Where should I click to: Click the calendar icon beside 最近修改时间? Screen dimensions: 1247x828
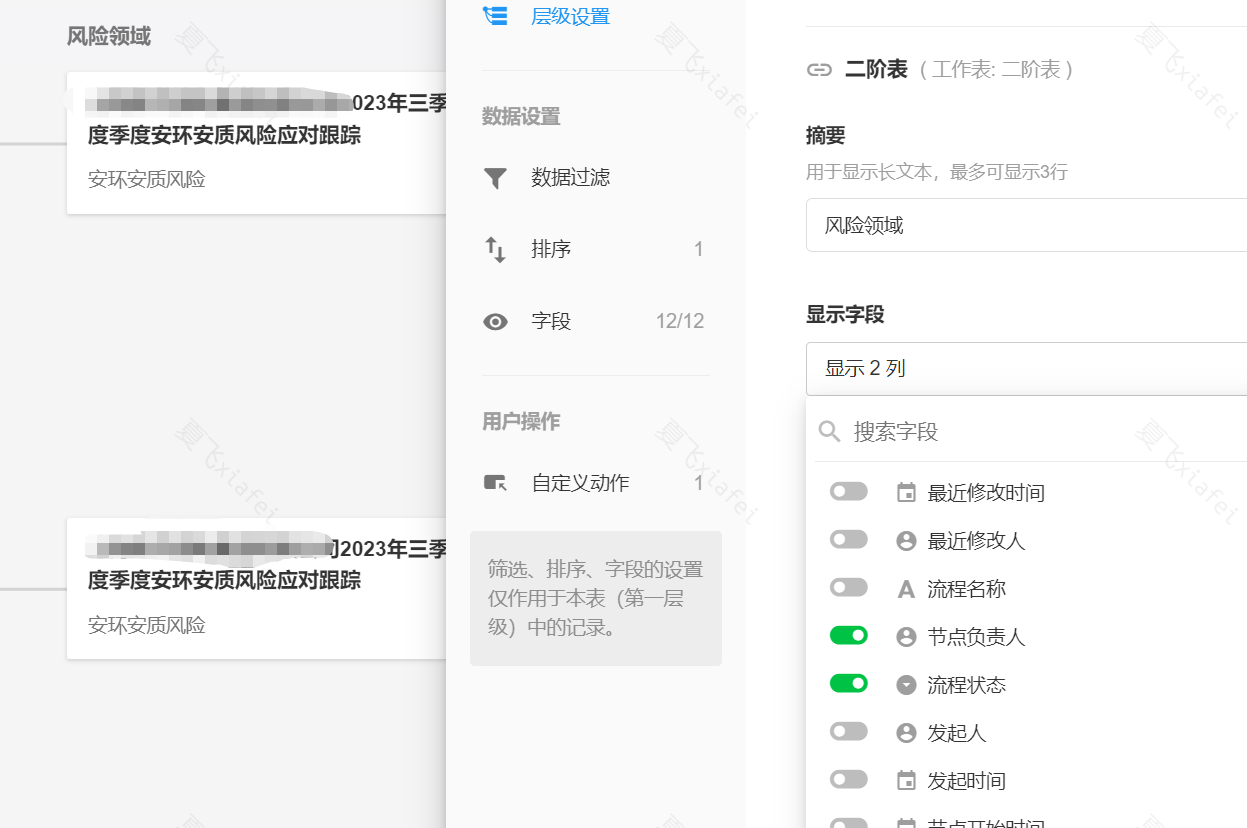click(906, 493)
